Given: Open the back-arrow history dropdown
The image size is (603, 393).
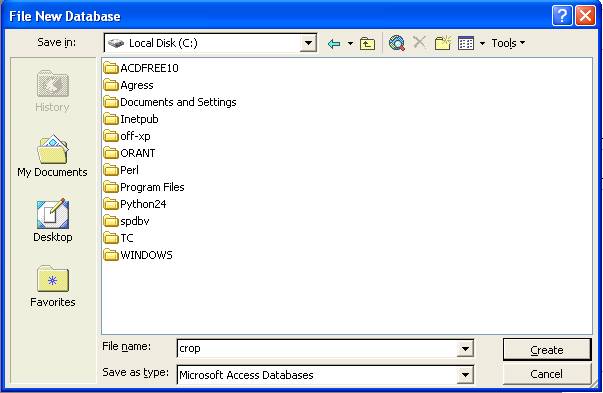Looking at the screenshot, I should 350,43.
